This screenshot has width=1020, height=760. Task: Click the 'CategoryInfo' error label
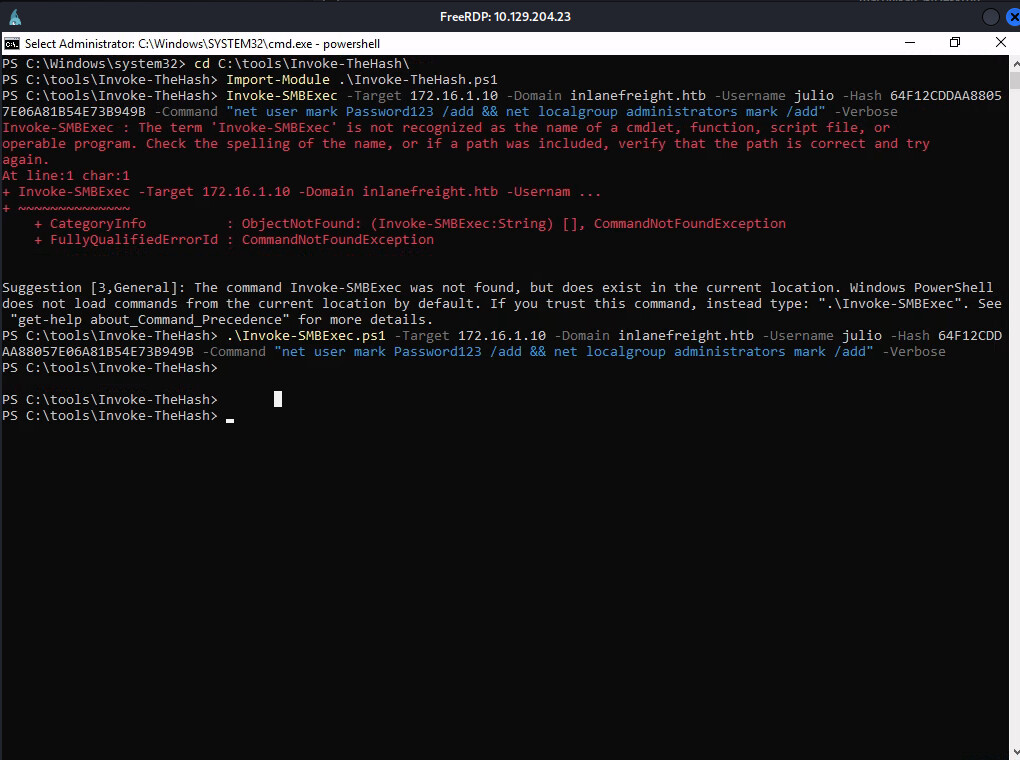point(98,224)
